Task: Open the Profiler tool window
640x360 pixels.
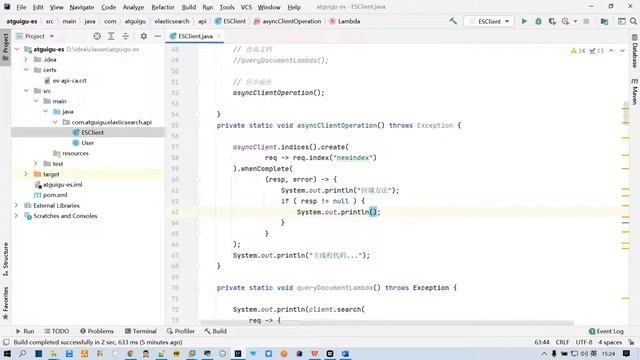Action: [x=180, y=331]
